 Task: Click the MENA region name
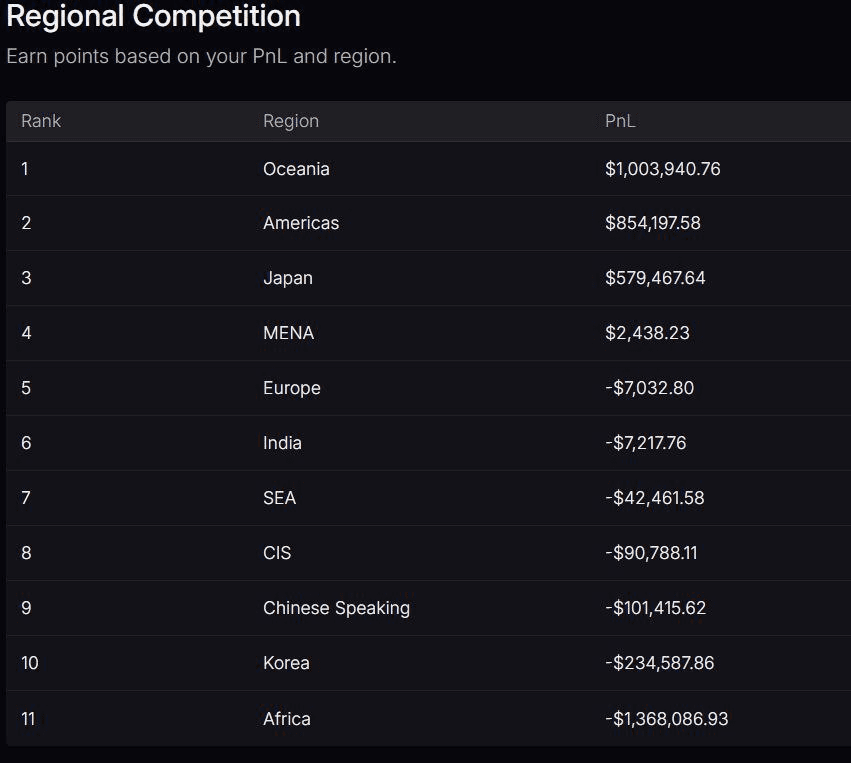point(288,333)
